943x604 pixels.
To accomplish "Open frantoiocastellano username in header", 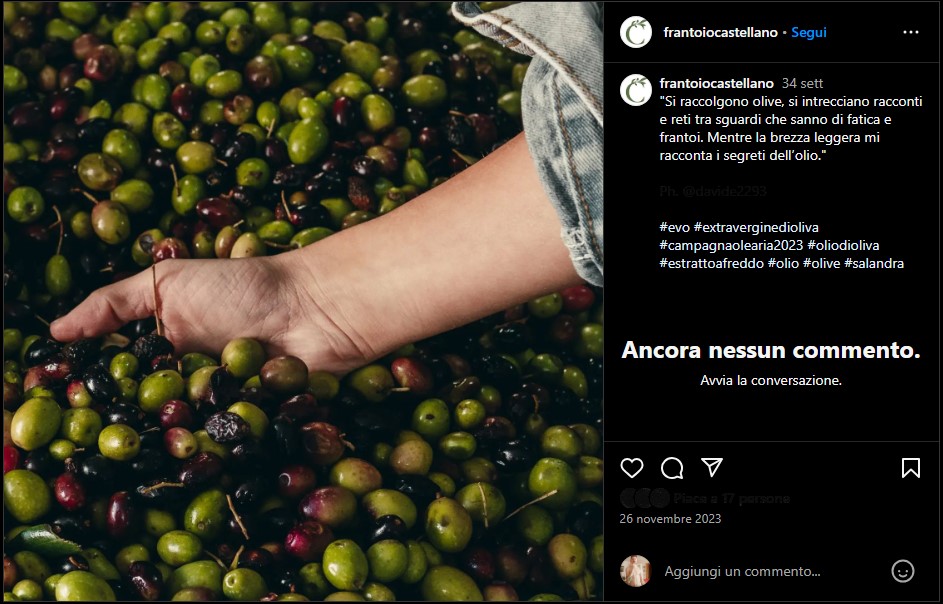I will (720, 32).
